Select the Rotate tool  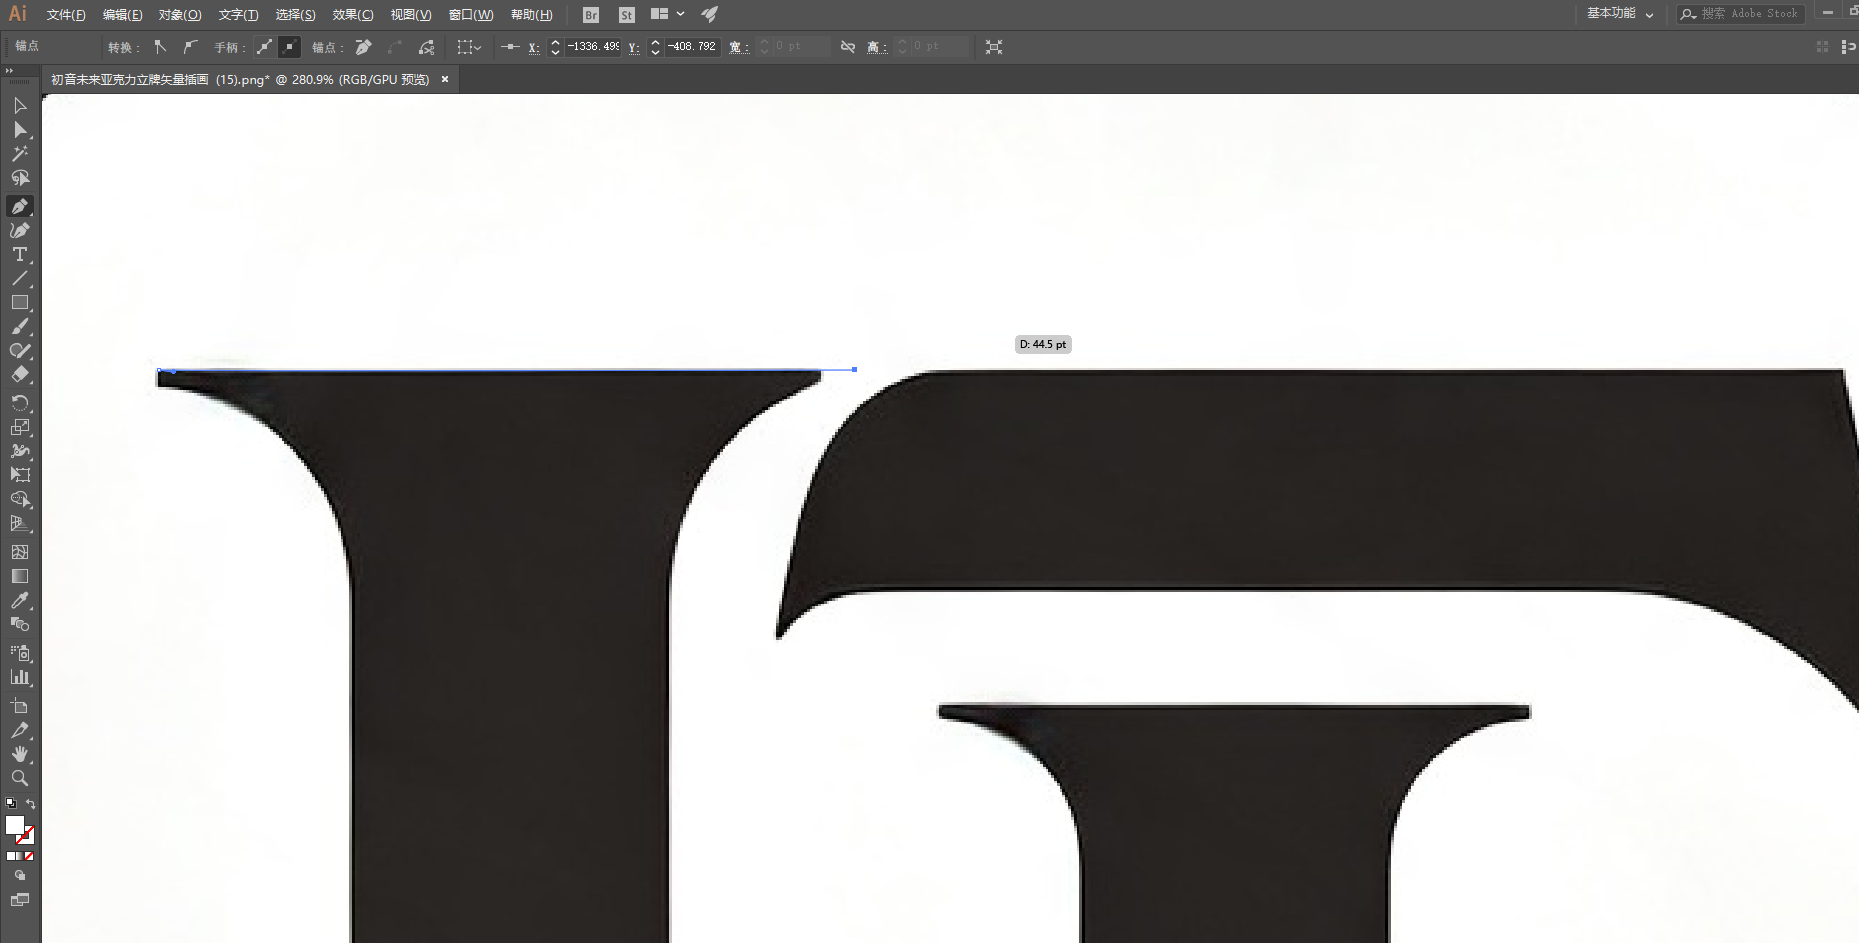point(20,403)
